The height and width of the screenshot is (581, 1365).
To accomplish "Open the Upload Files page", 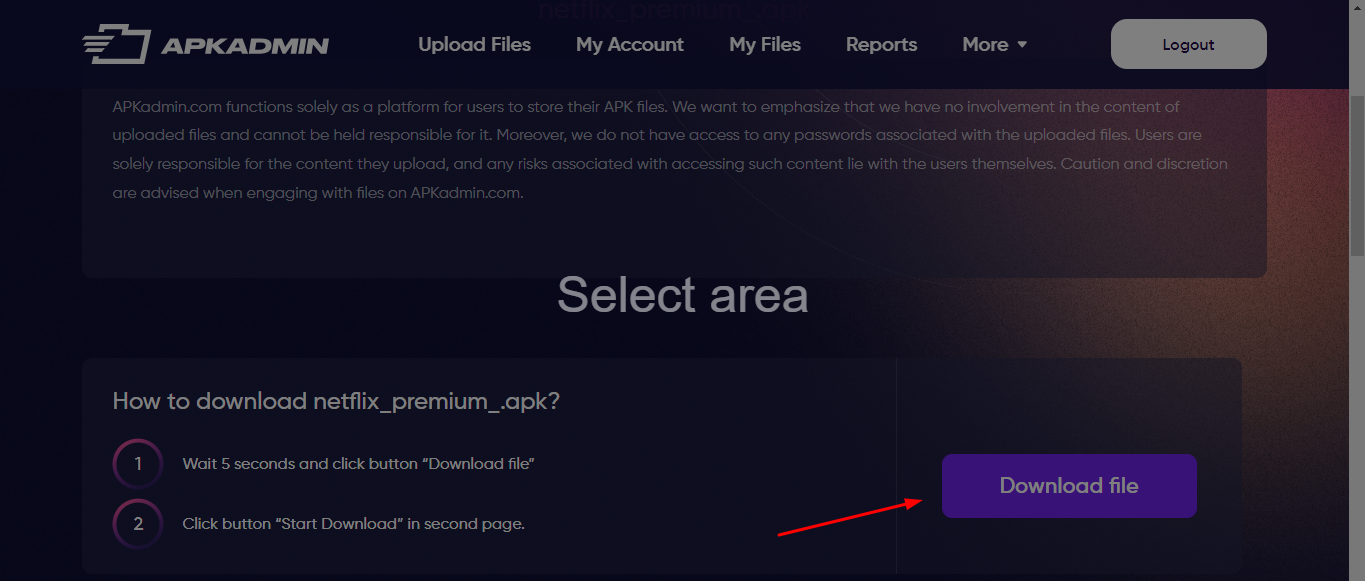I will 474,45.
